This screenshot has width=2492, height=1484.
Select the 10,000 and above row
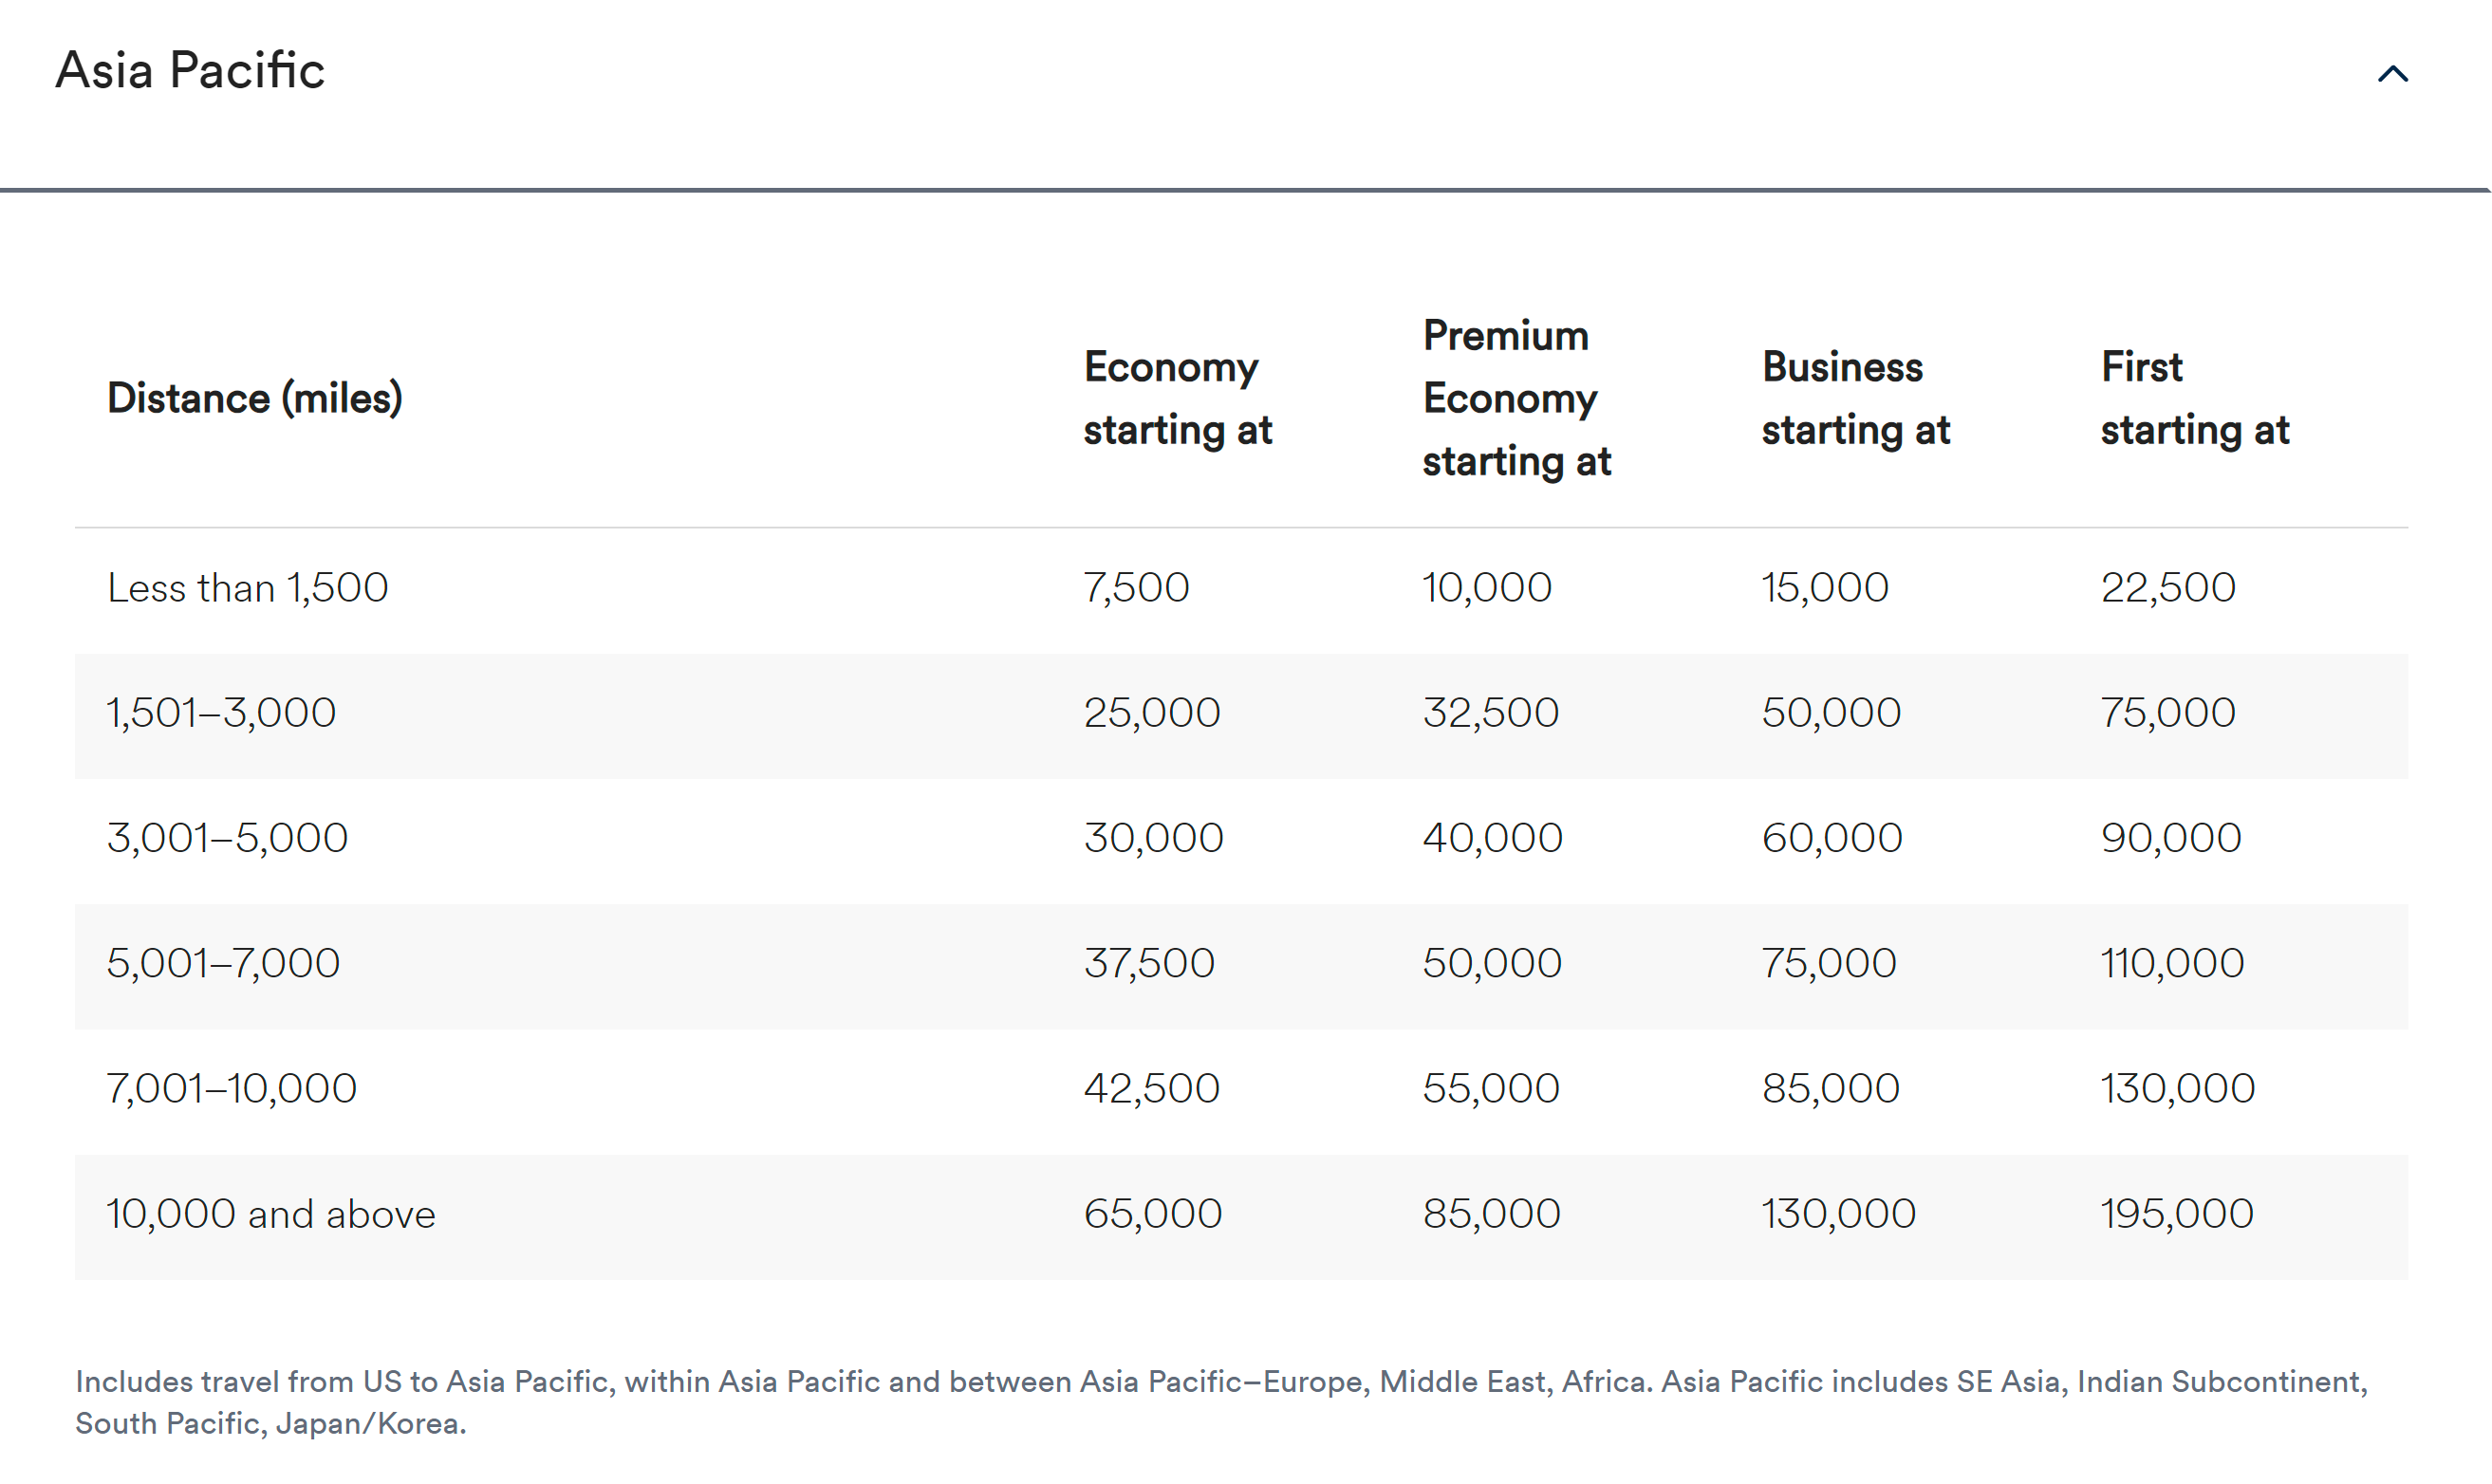click(x=270, y=1214)
